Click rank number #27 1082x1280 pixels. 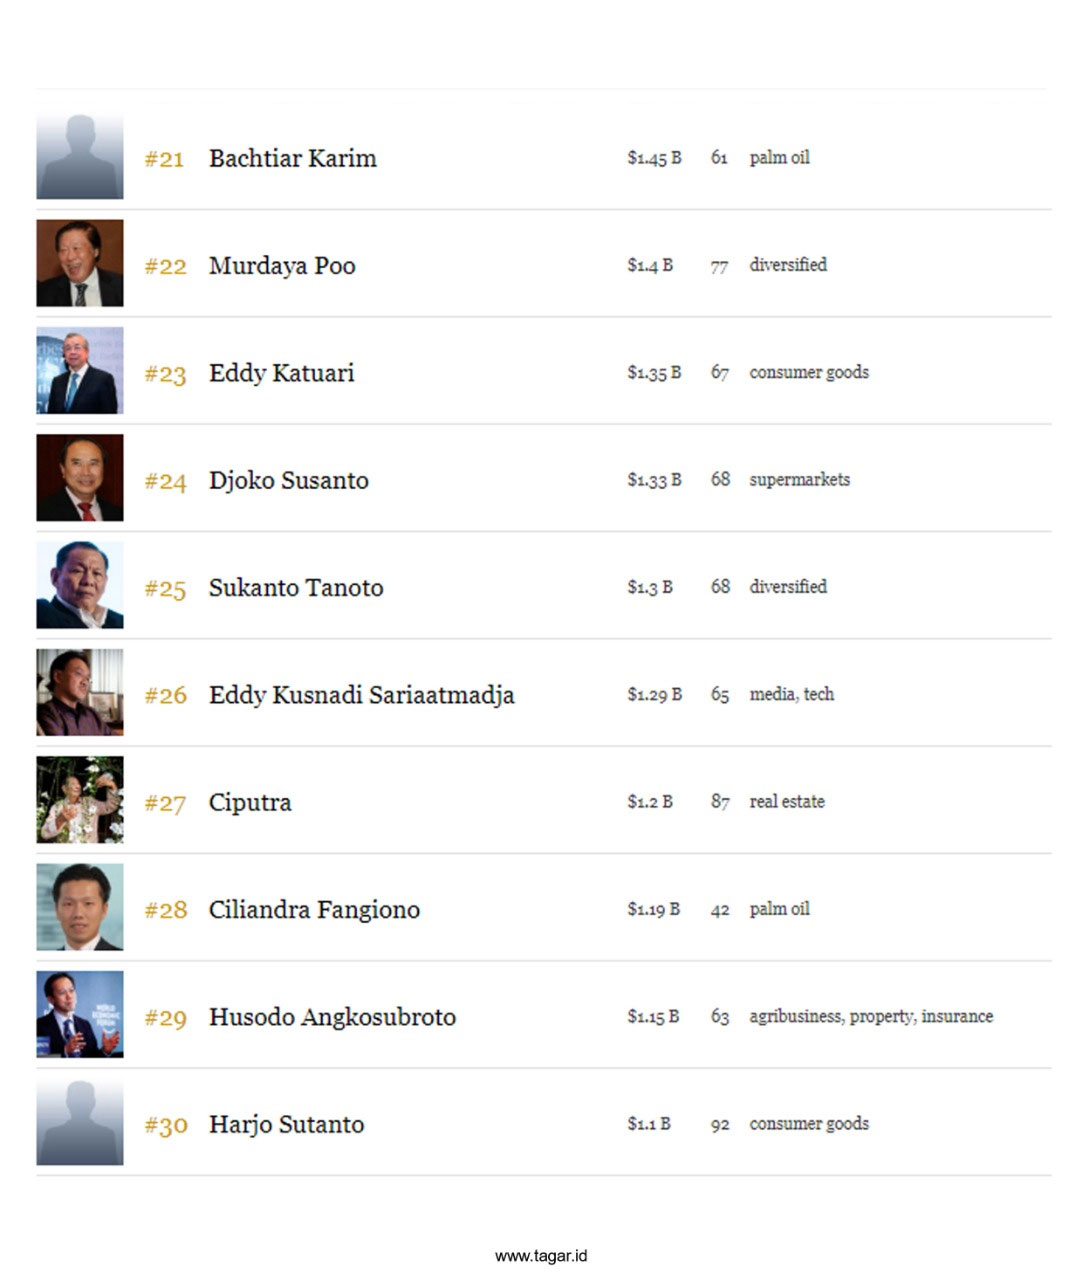pos(165,803)
